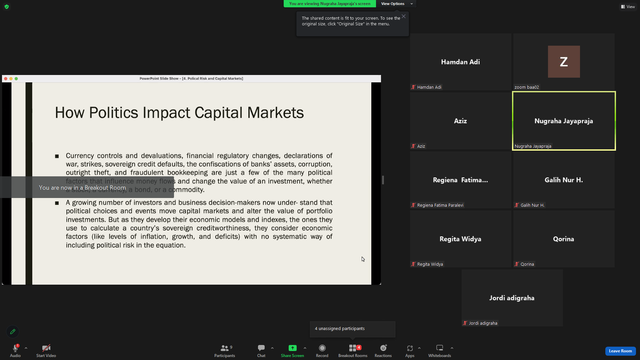Select Hamdan Adi's video tile
This screenshot has width=640, height=360.
[x=460, y=62]
